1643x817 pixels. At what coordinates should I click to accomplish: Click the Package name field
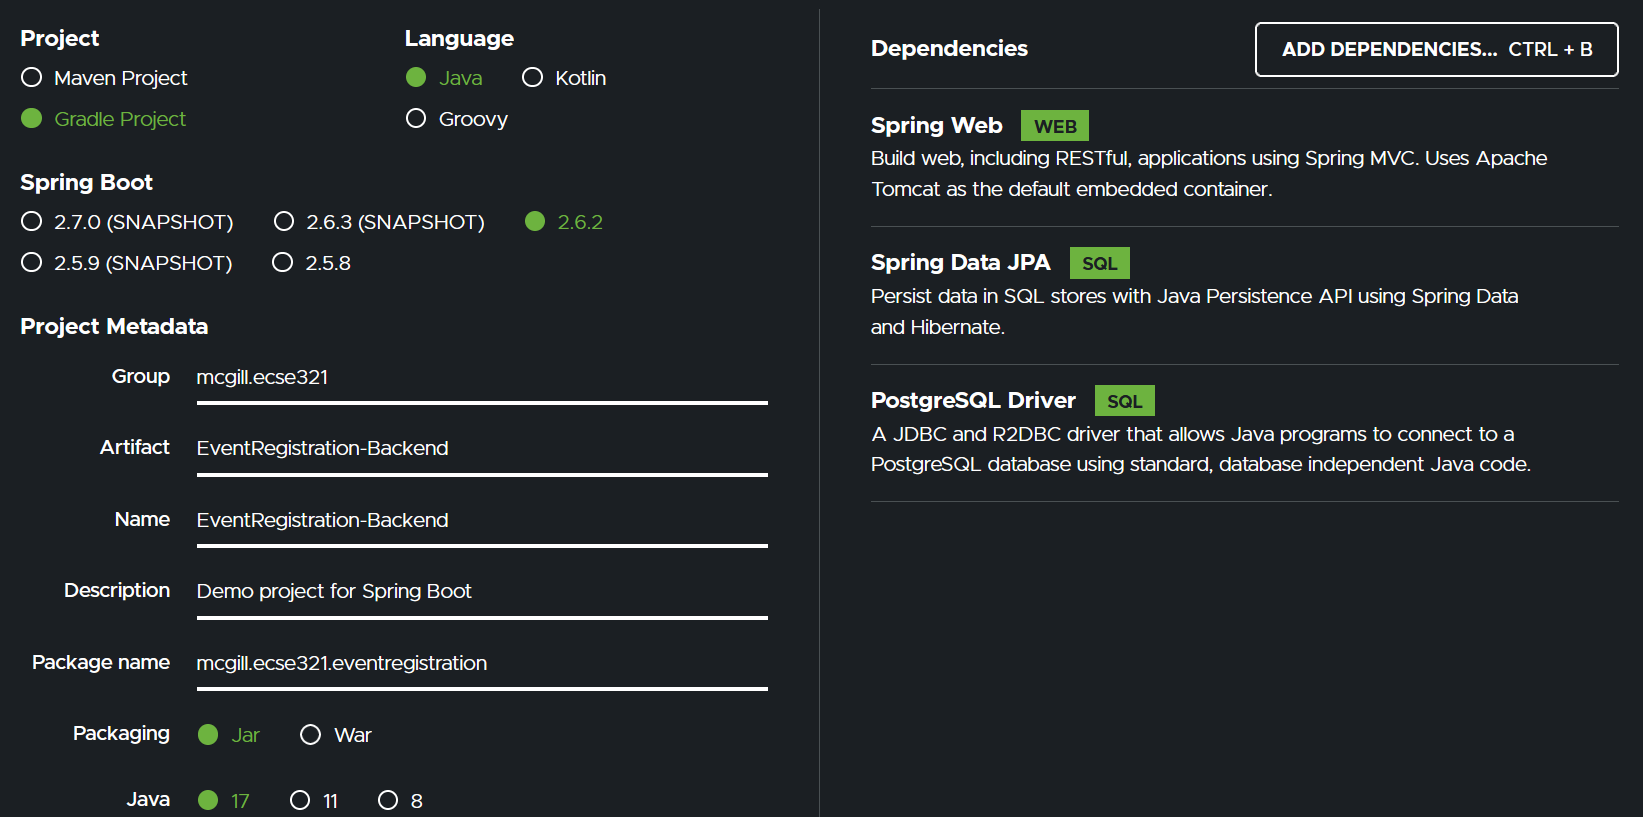[481, 664]
